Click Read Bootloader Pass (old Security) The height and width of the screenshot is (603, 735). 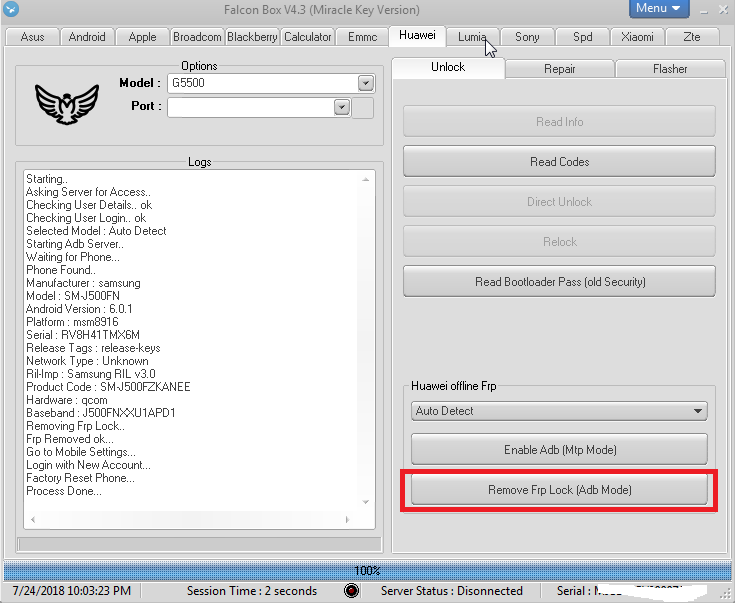pos(559,282)
